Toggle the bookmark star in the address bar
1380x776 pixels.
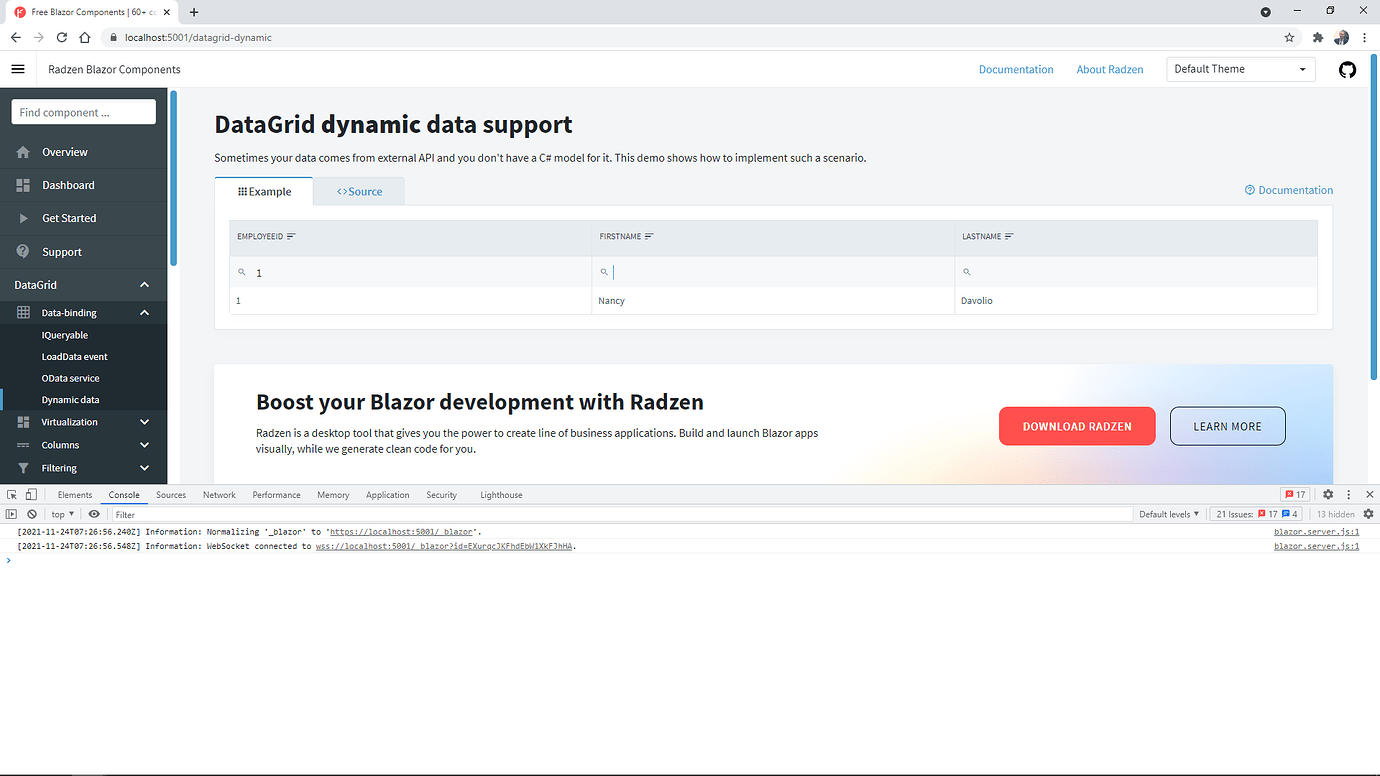pos(1289,37)
